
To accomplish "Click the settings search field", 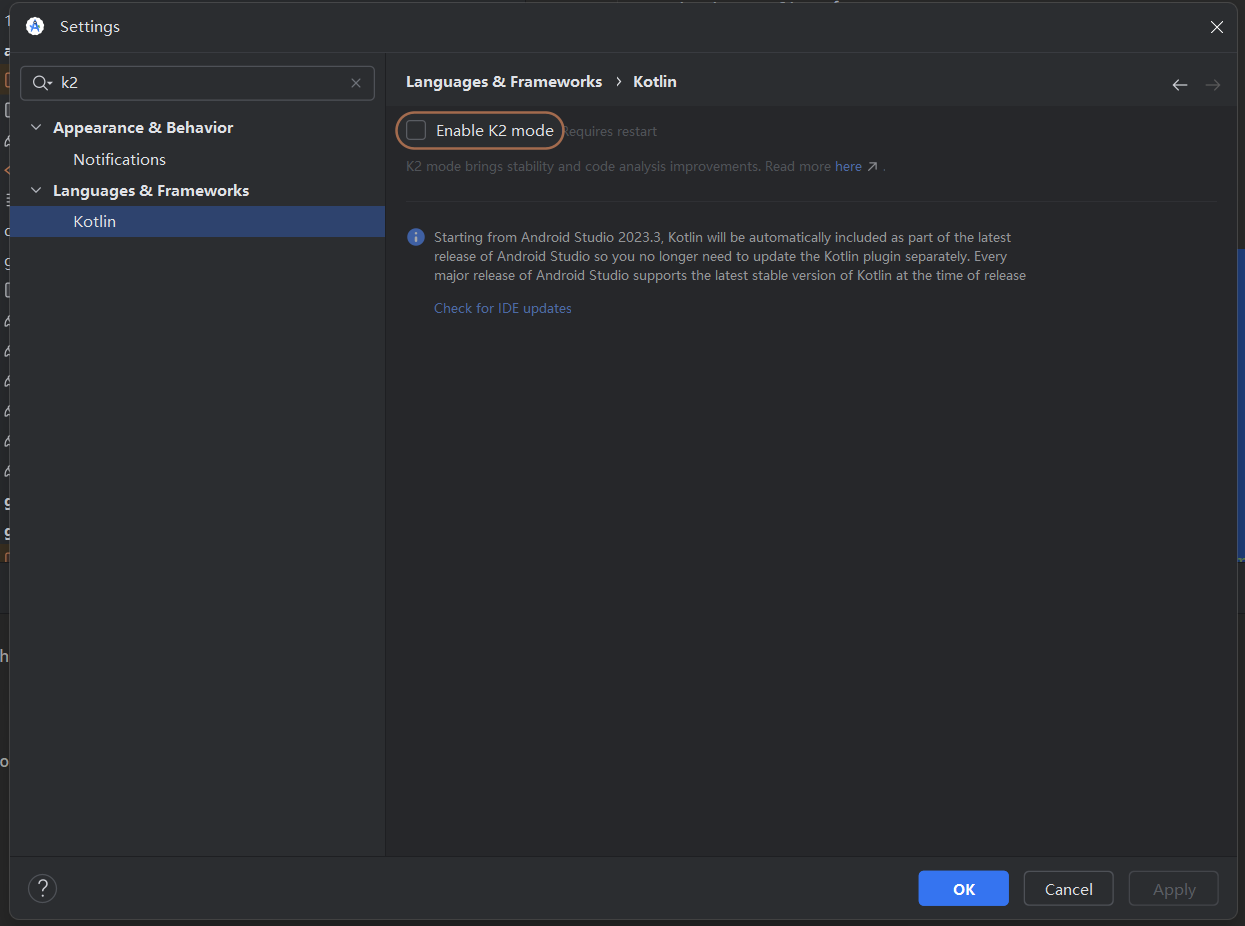I will [197, 83].
